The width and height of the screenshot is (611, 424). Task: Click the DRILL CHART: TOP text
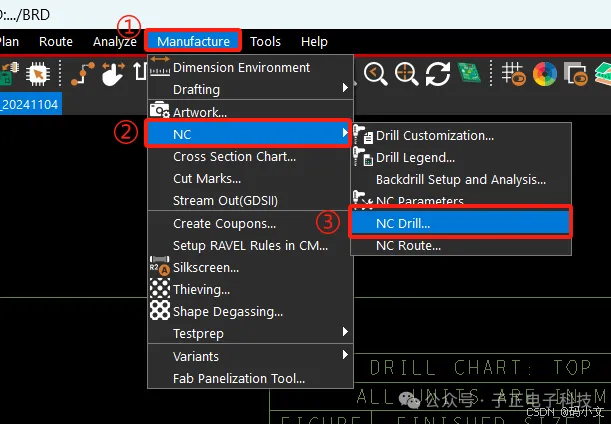coord(480,367)
